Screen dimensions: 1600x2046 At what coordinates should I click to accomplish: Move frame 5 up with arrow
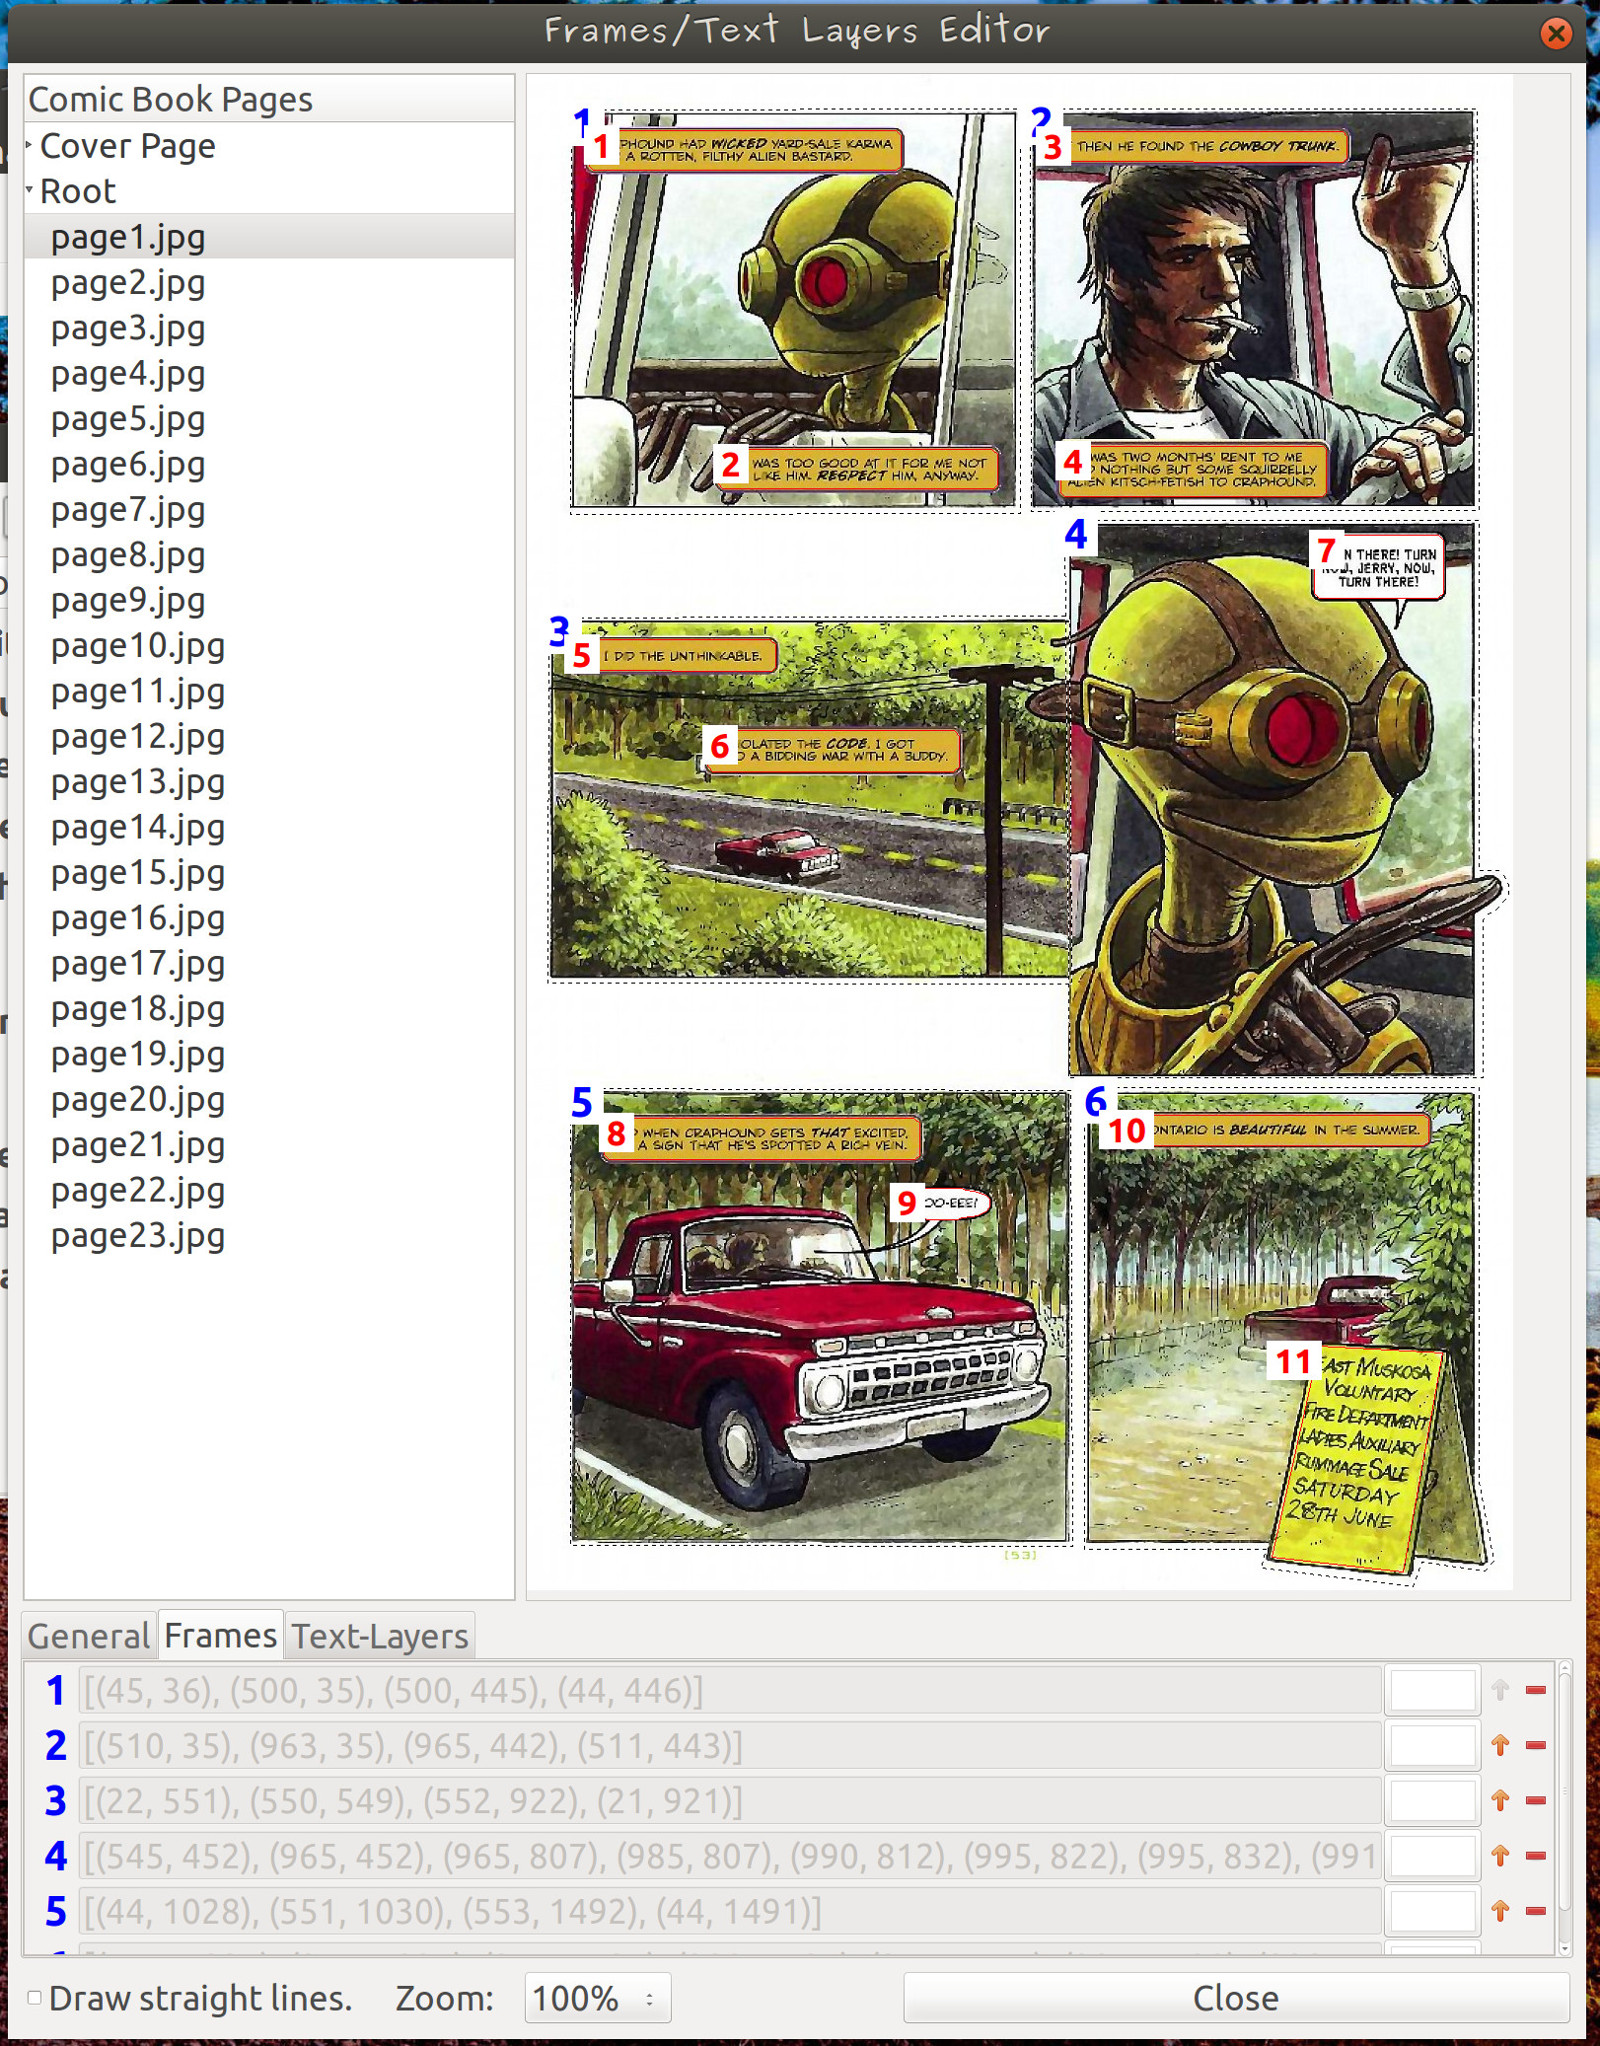(x=1499, y=1910)
